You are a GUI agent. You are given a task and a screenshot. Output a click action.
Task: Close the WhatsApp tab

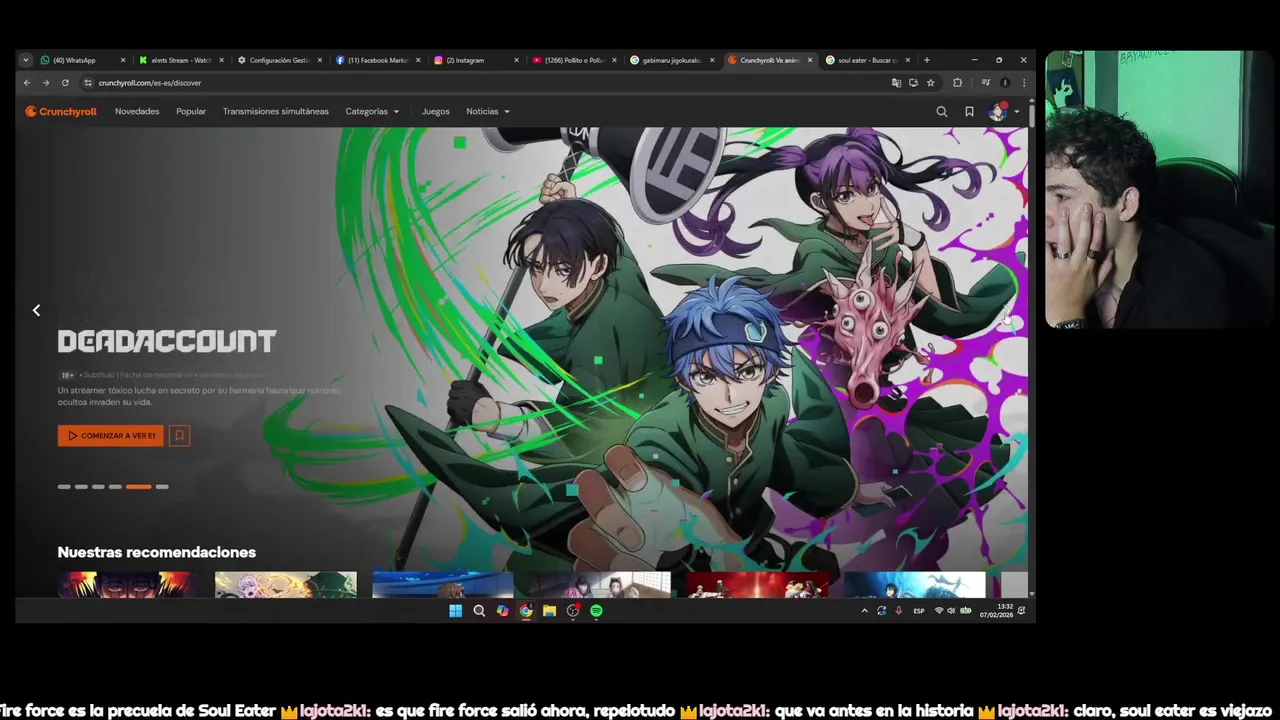point(123,60)
